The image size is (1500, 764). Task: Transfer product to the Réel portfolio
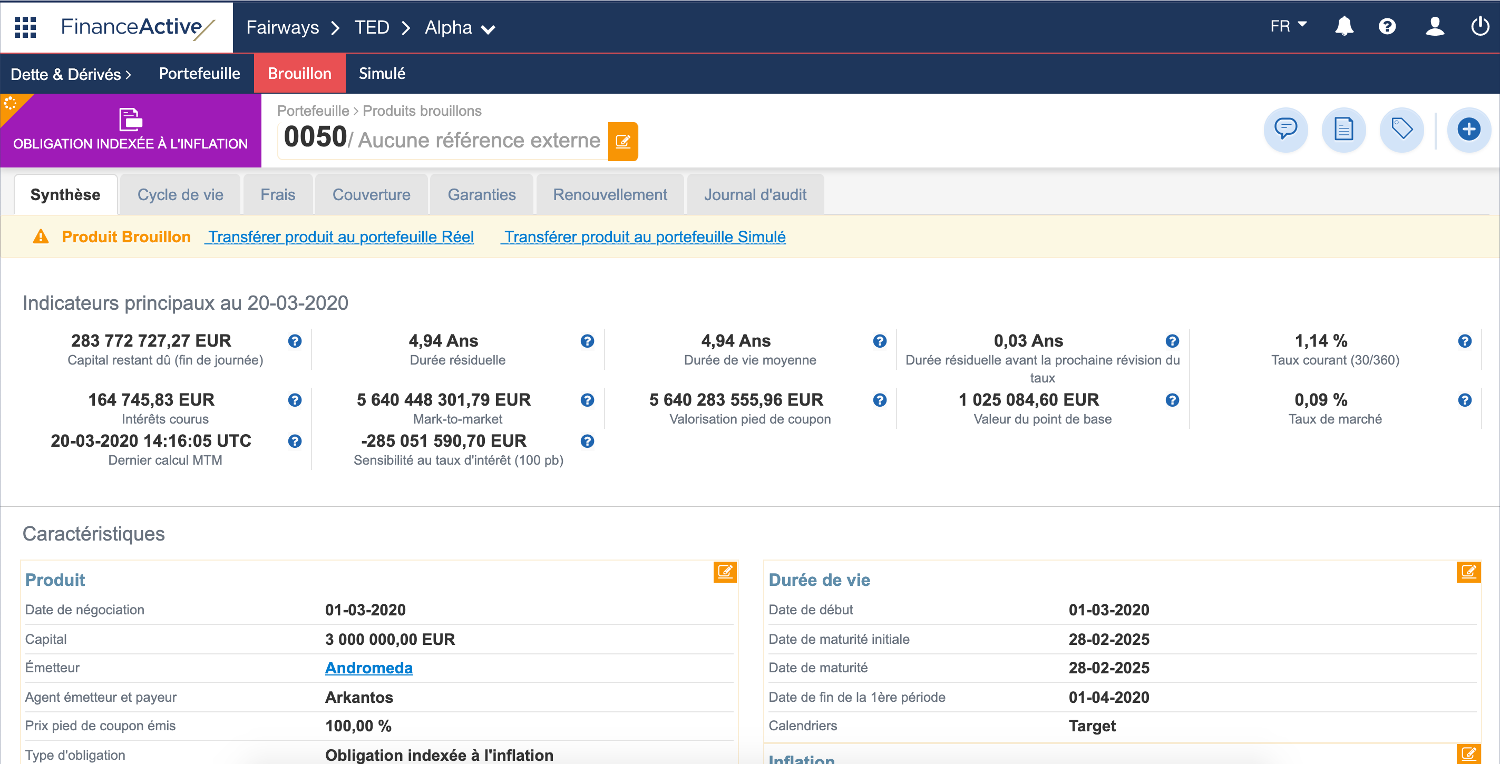tap(340, 237)
